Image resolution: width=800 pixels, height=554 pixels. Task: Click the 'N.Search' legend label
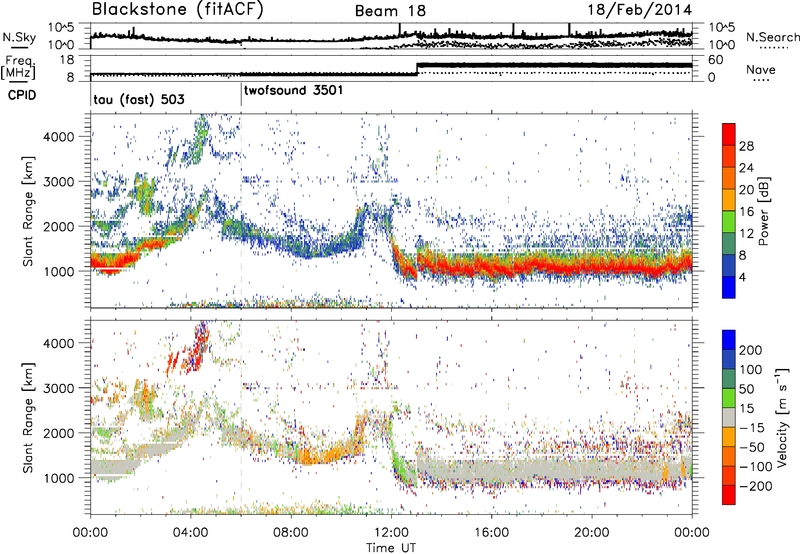pos(772,37)
